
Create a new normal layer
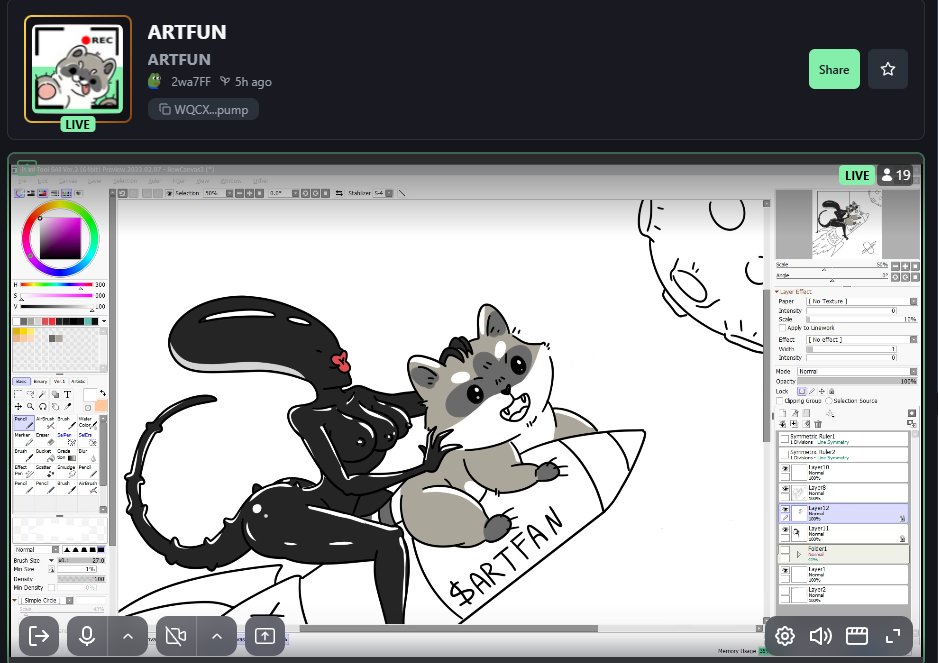point(783,413)
